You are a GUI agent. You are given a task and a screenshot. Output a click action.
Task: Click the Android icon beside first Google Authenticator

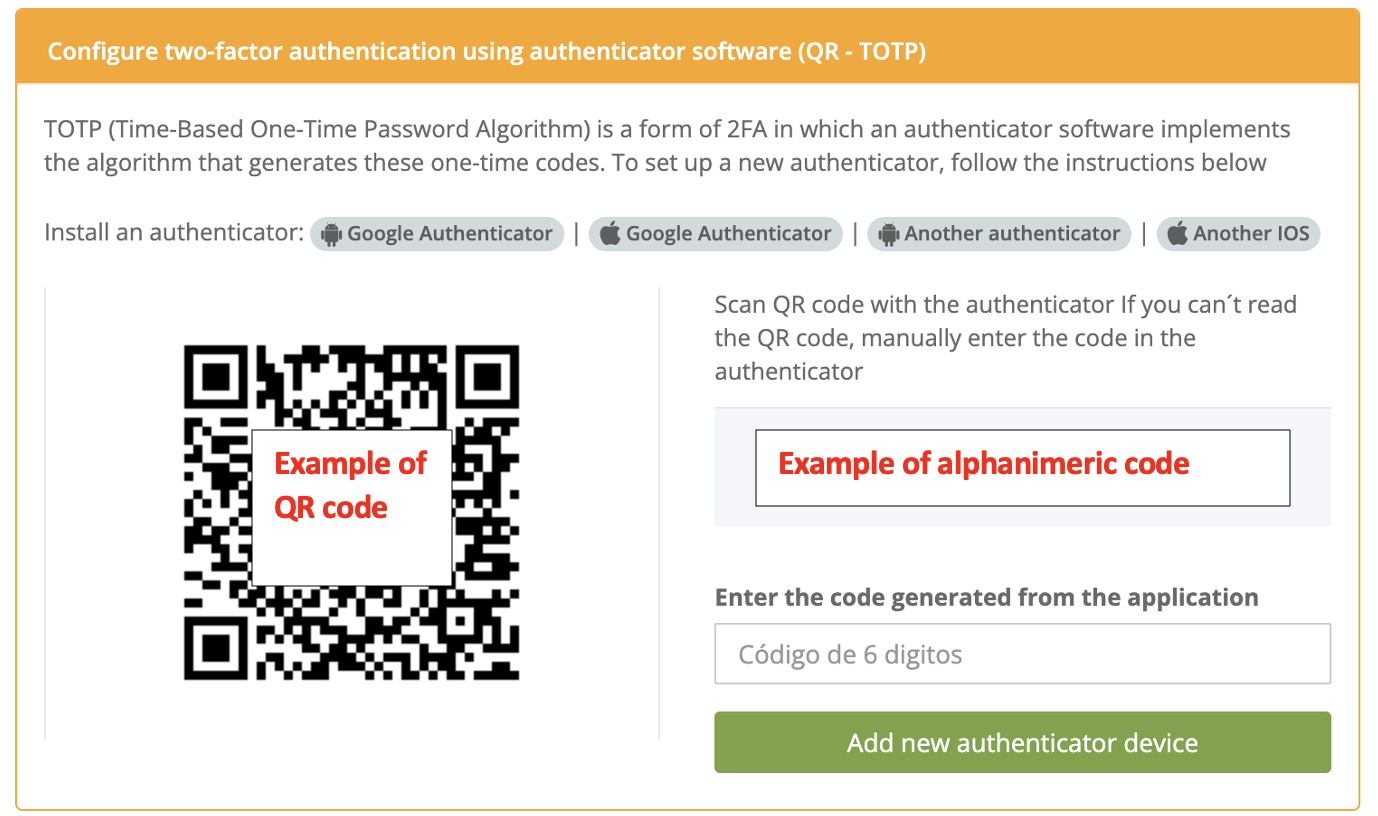click(331, 235)
